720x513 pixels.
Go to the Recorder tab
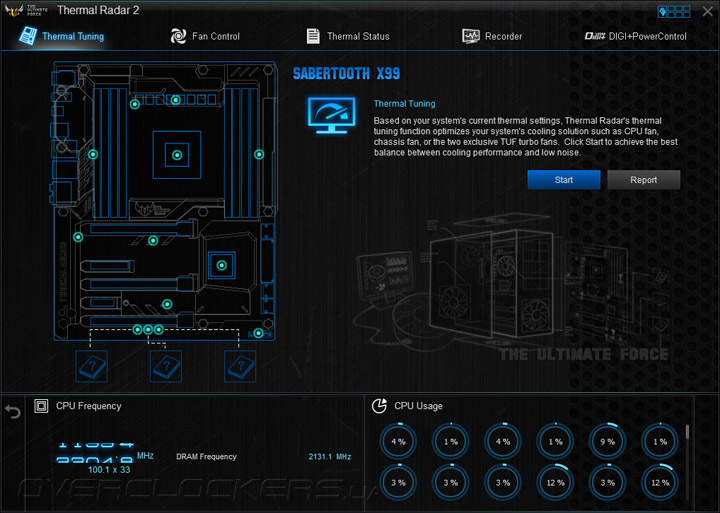[492, 36]
